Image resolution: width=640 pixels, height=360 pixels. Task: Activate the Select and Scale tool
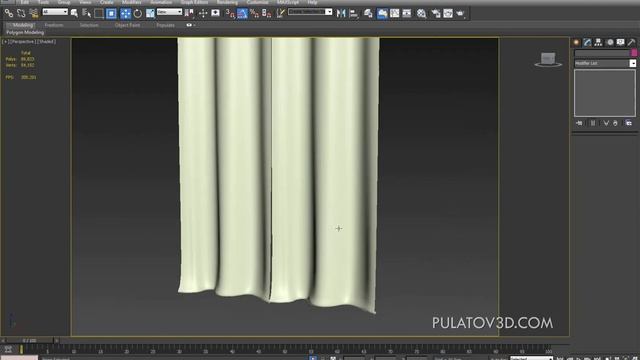tap(150, 13)
